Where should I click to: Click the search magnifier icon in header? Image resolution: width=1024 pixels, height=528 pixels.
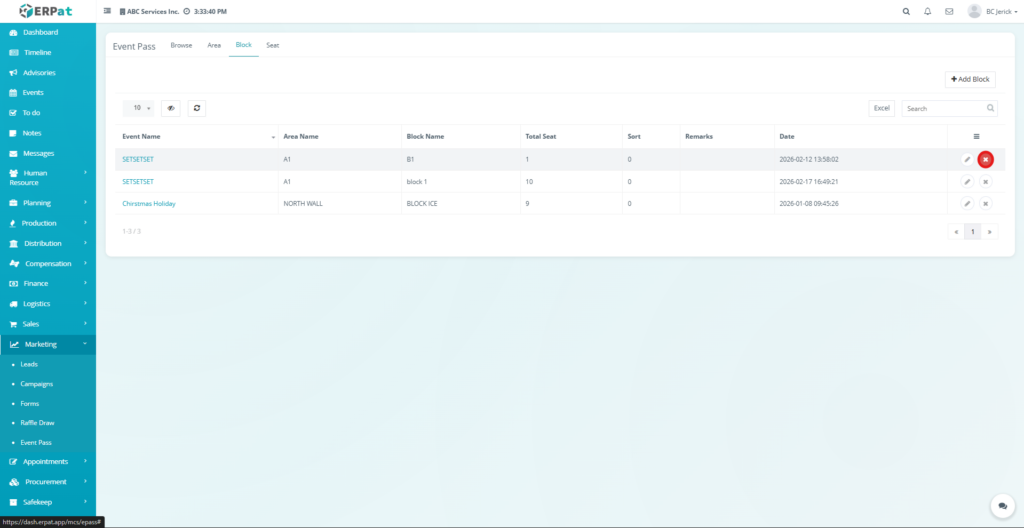click(906, 12)
